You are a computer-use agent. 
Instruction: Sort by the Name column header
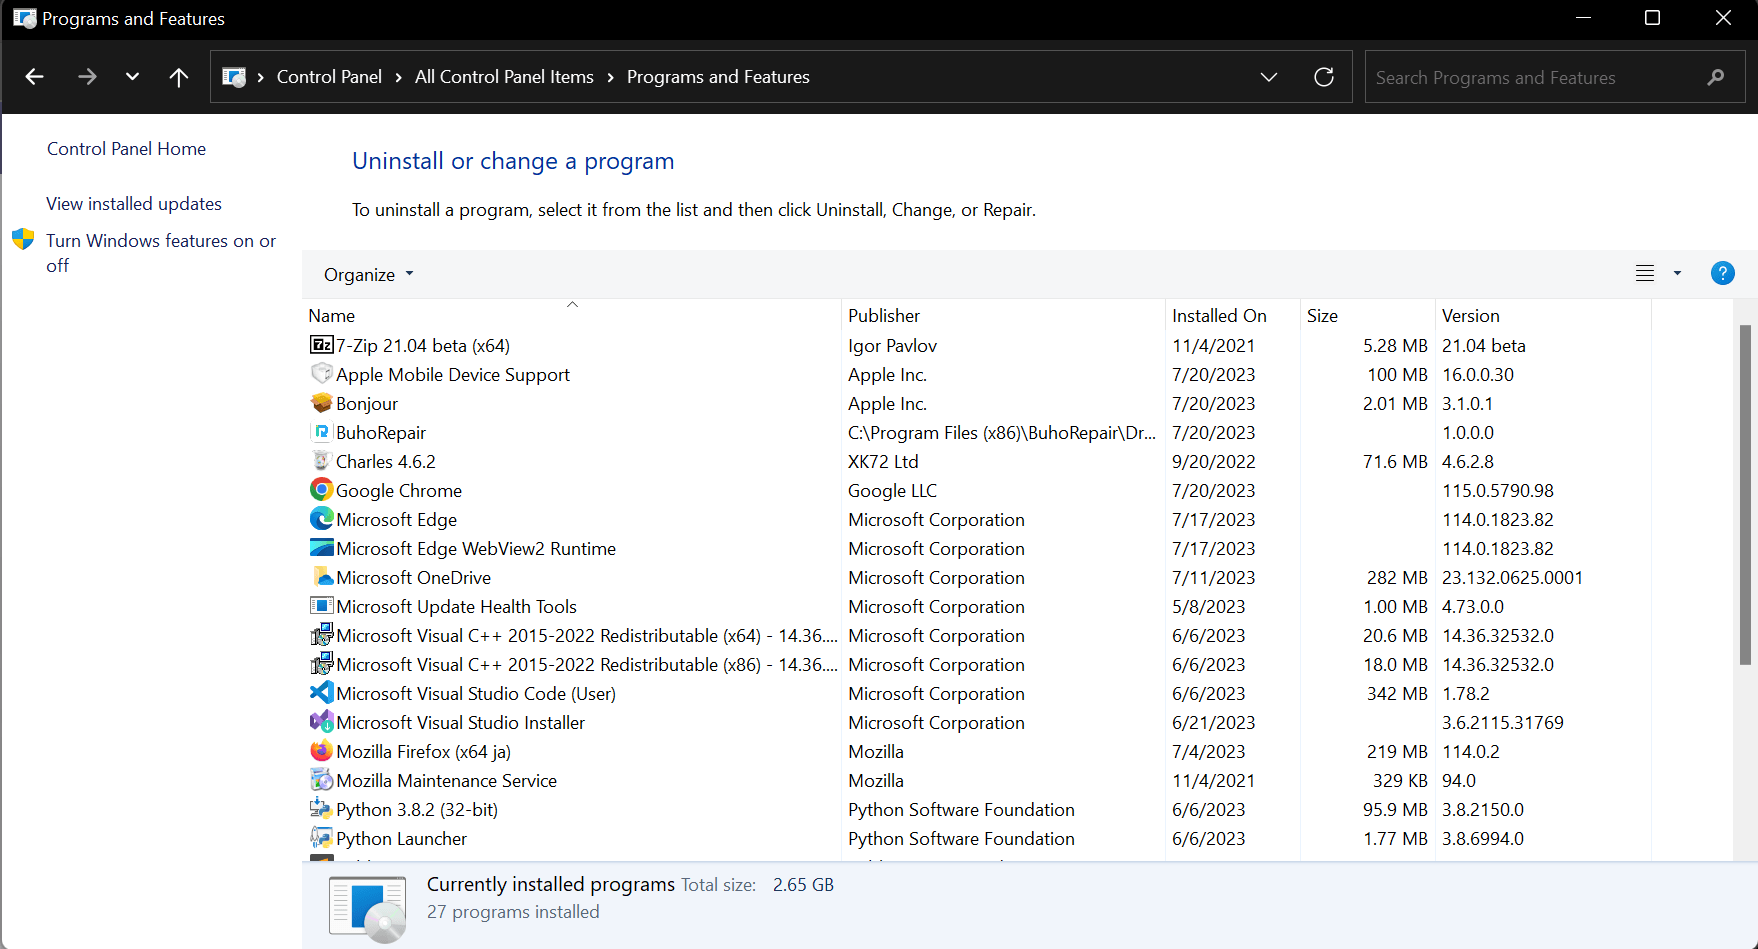coord(572,315)
